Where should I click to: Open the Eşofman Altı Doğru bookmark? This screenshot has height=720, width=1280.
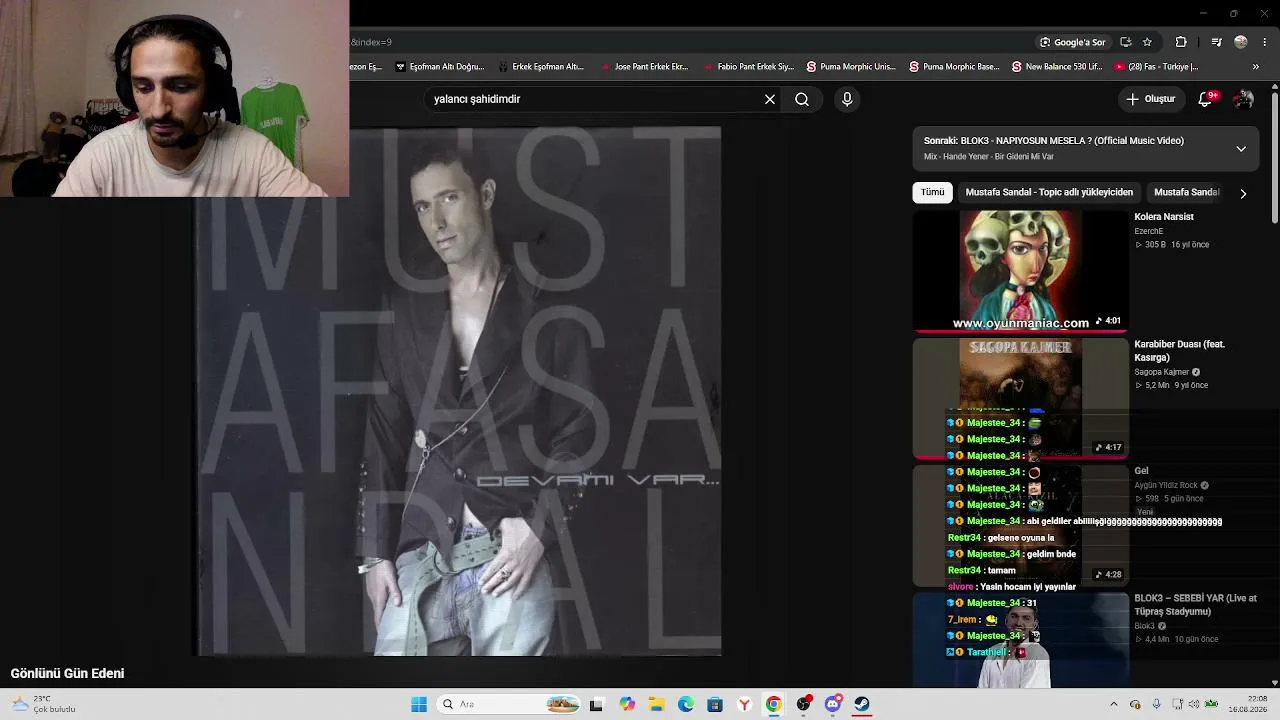click(x=440, y=67)
